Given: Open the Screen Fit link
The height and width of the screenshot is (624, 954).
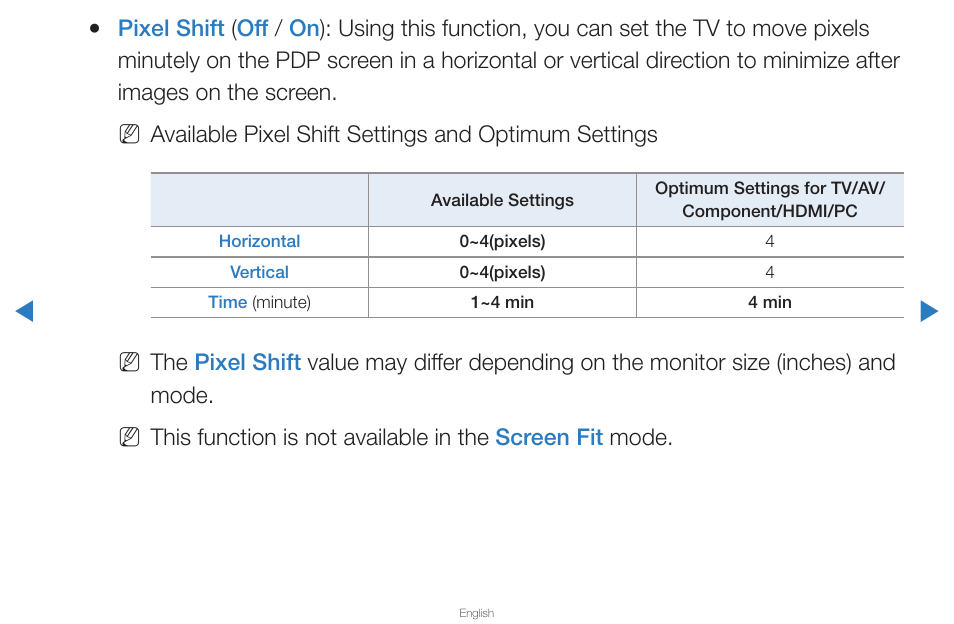Looking at the screenshot, I should tap(549, 437).
